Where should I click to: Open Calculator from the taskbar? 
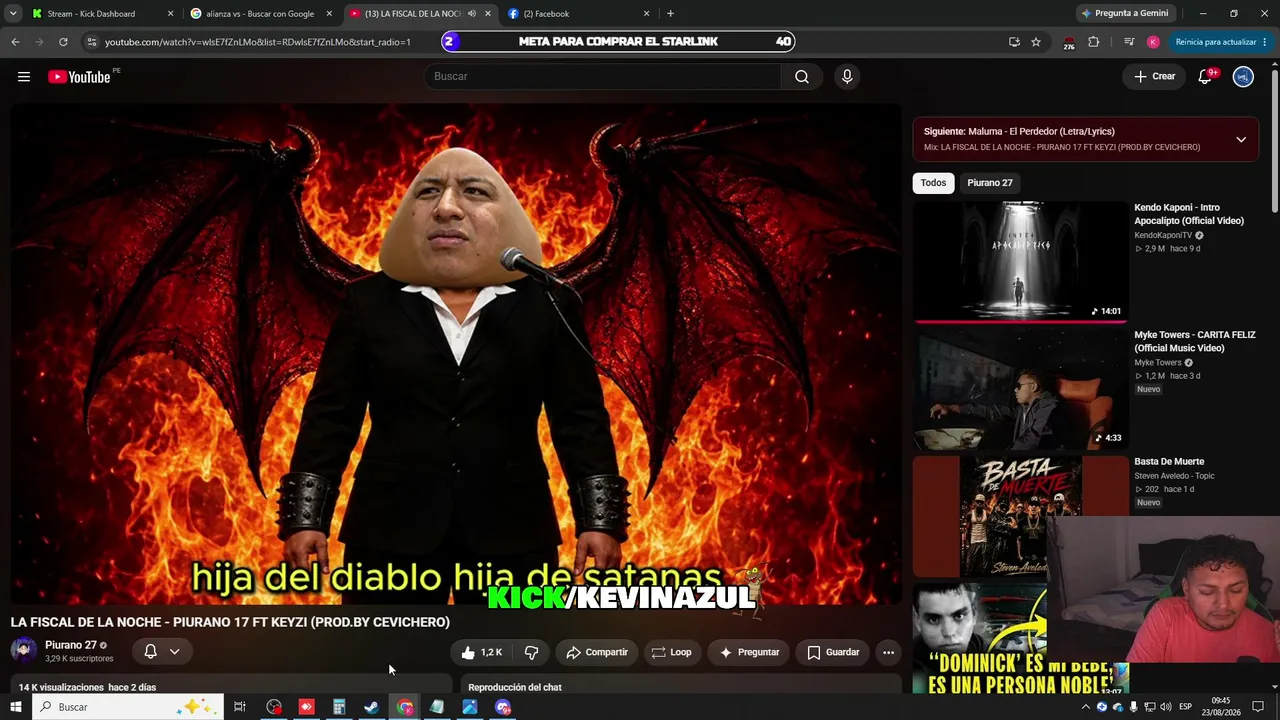[339, 707]
